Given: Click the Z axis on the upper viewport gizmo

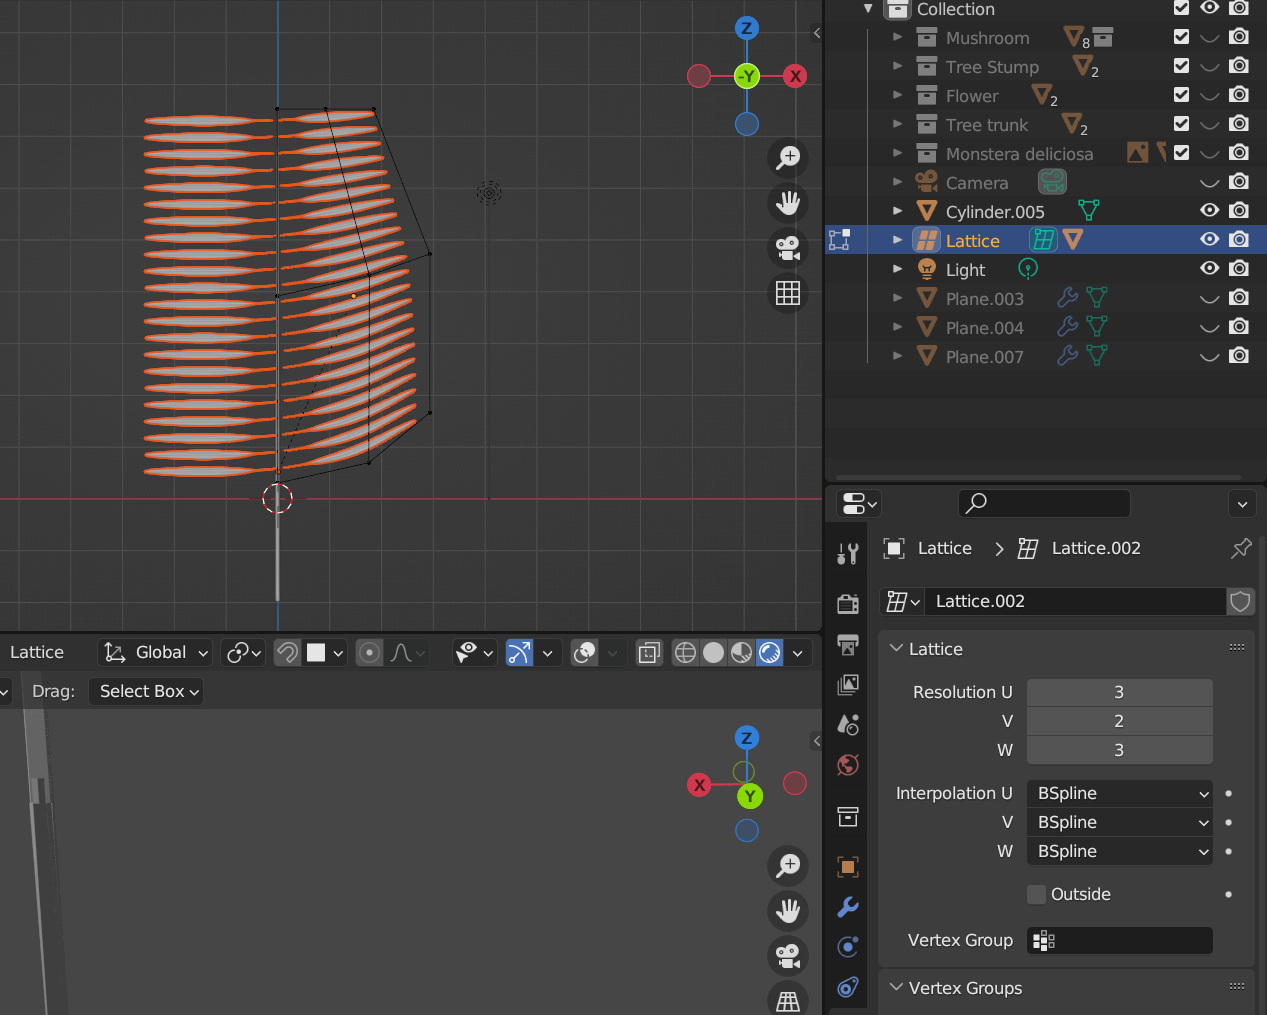Looking at the screenshot, I should (x=747, y=28).
